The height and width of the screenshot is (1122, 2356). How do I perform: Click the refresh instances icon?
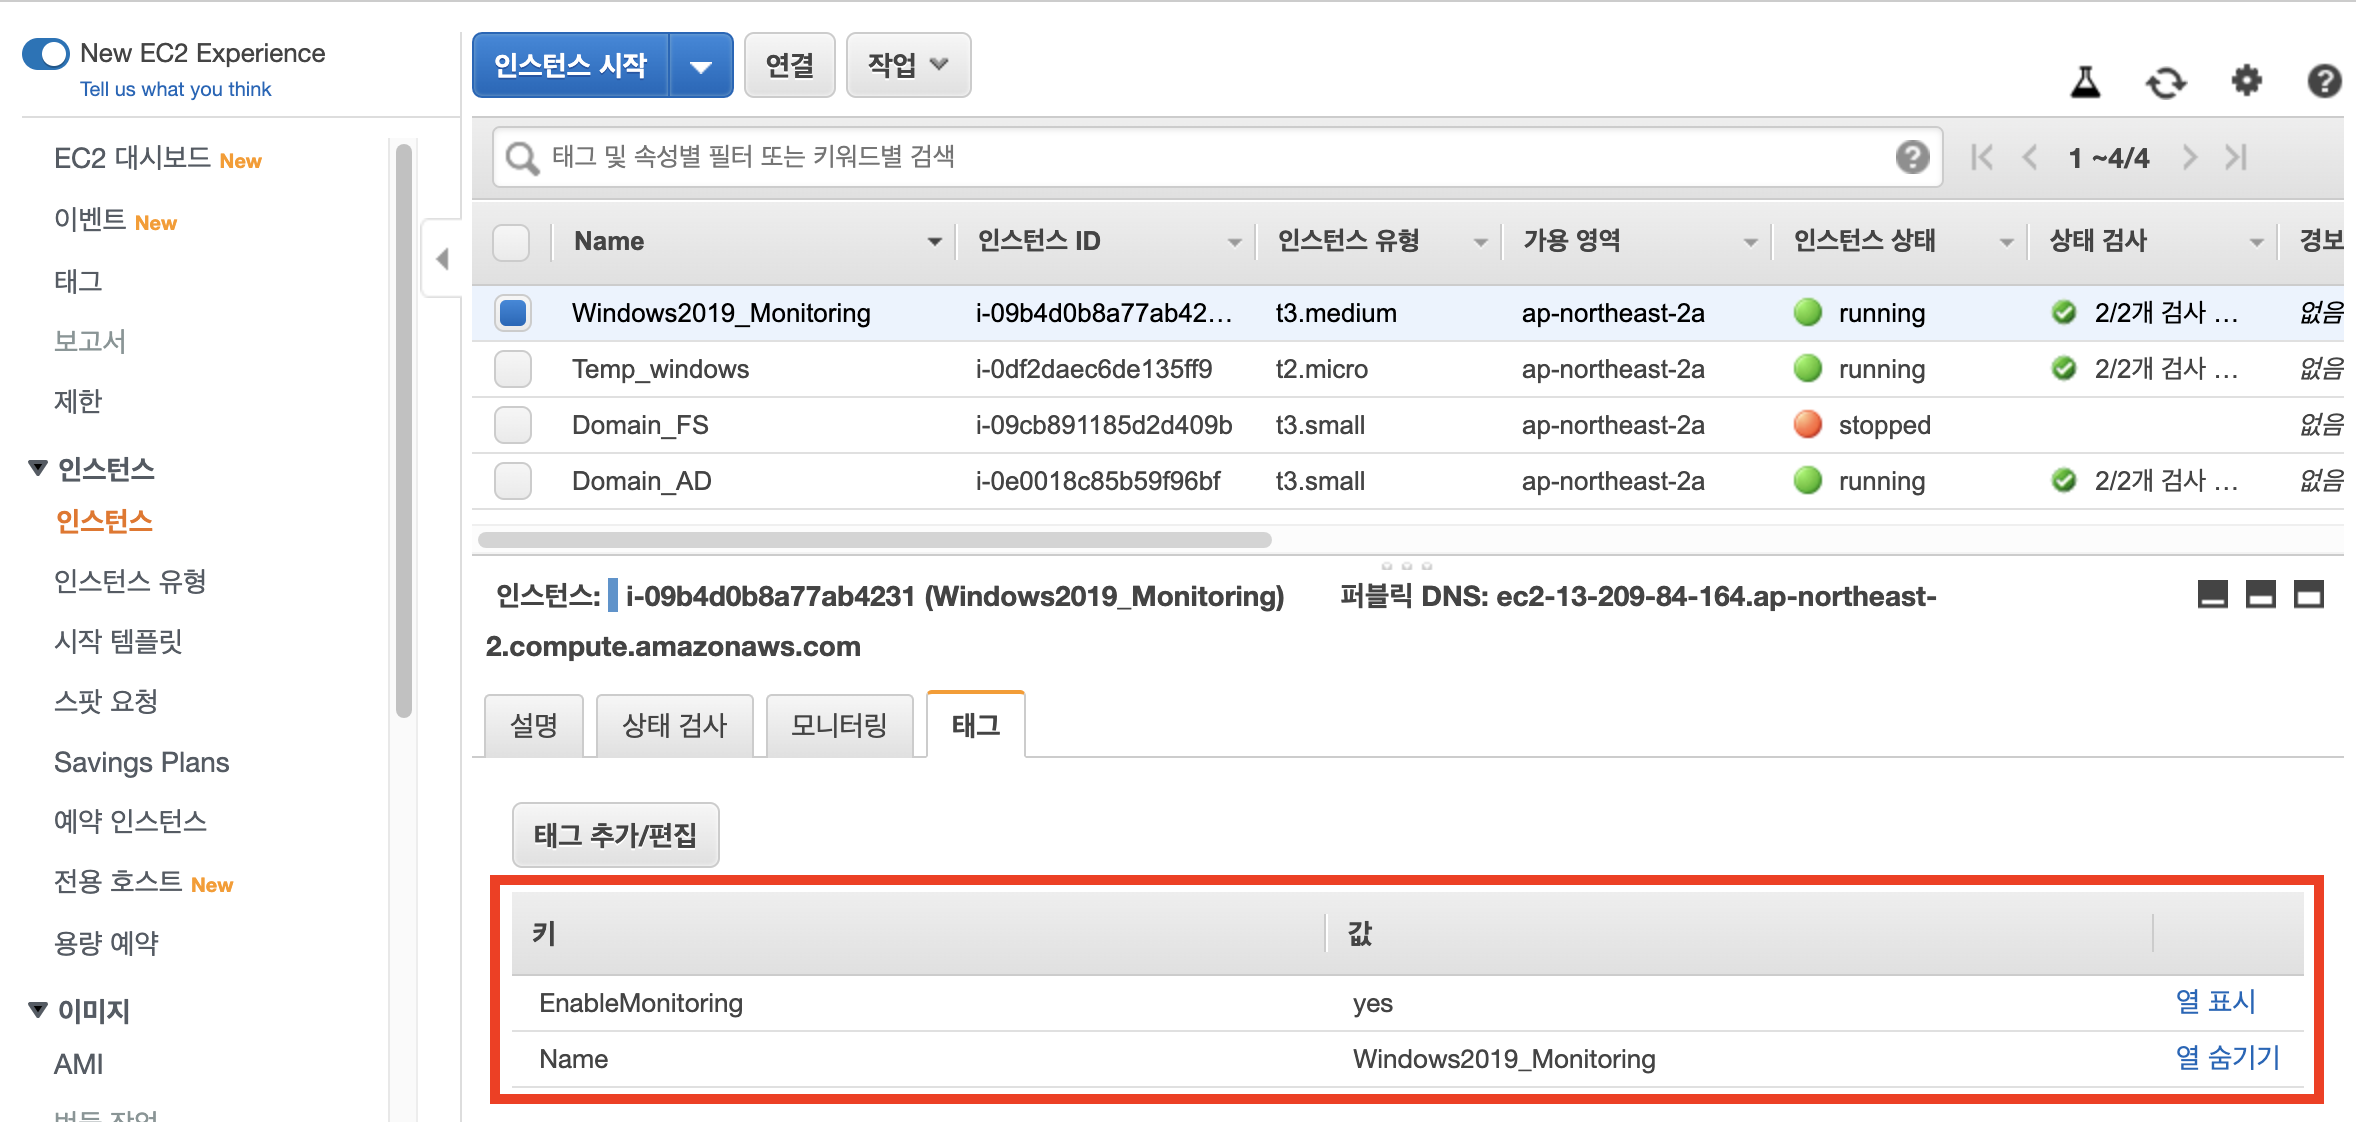coord(2165,82)
